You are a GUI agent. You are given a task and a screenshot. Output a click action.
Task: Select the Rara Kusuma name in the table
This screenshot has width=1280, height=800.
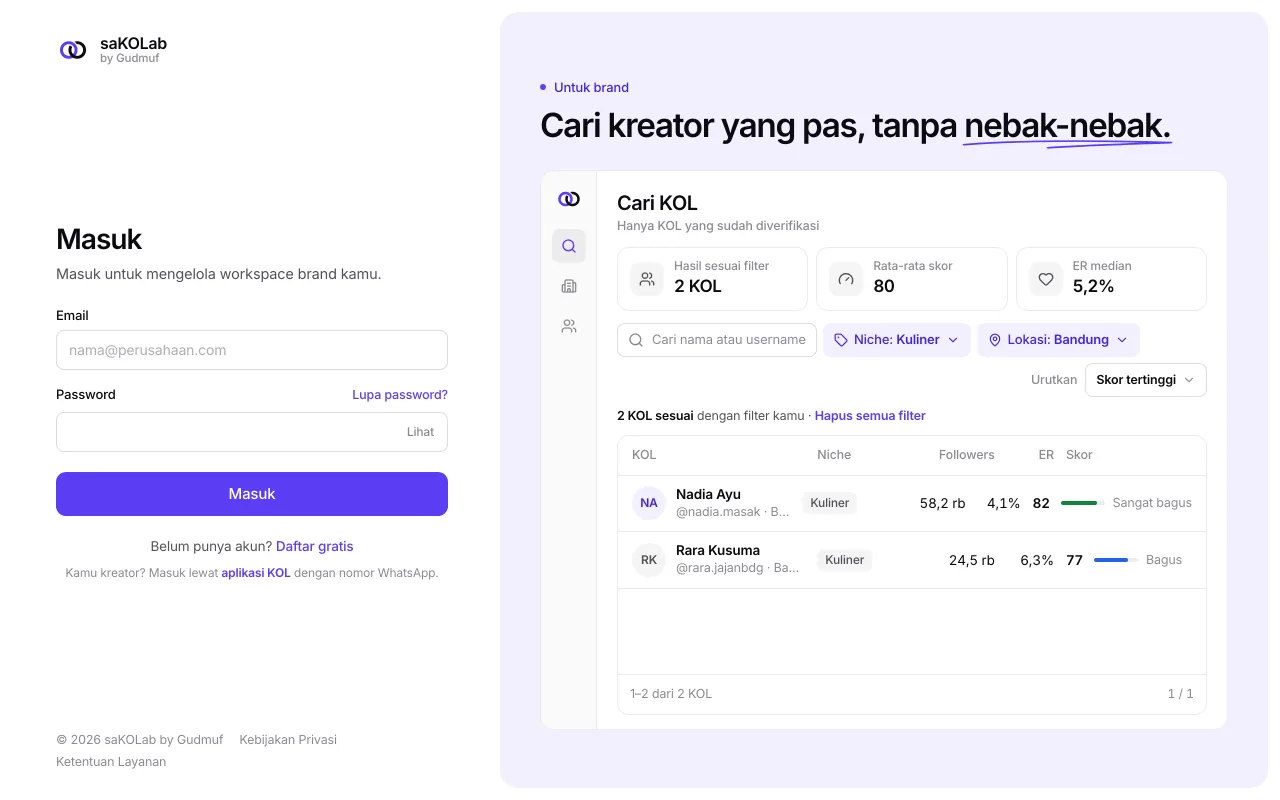(718, 551)
